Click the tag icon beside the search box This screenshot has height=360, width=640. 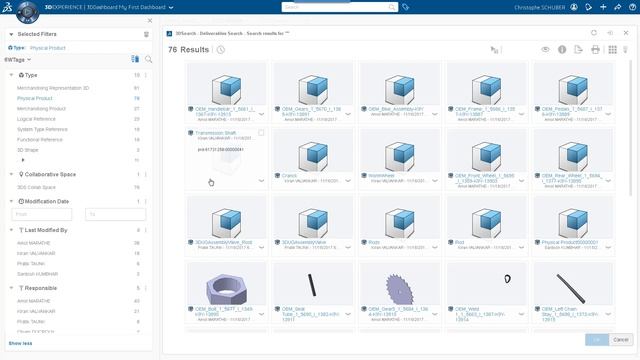405,7
